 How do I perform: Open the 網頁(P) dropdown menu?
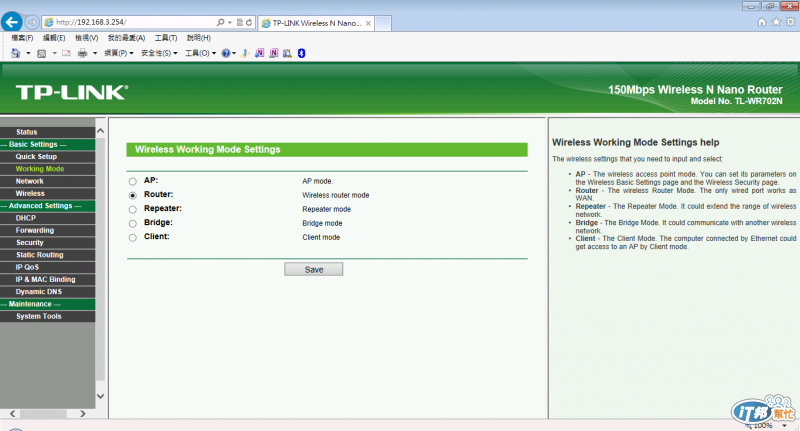[x=119, y=53]
